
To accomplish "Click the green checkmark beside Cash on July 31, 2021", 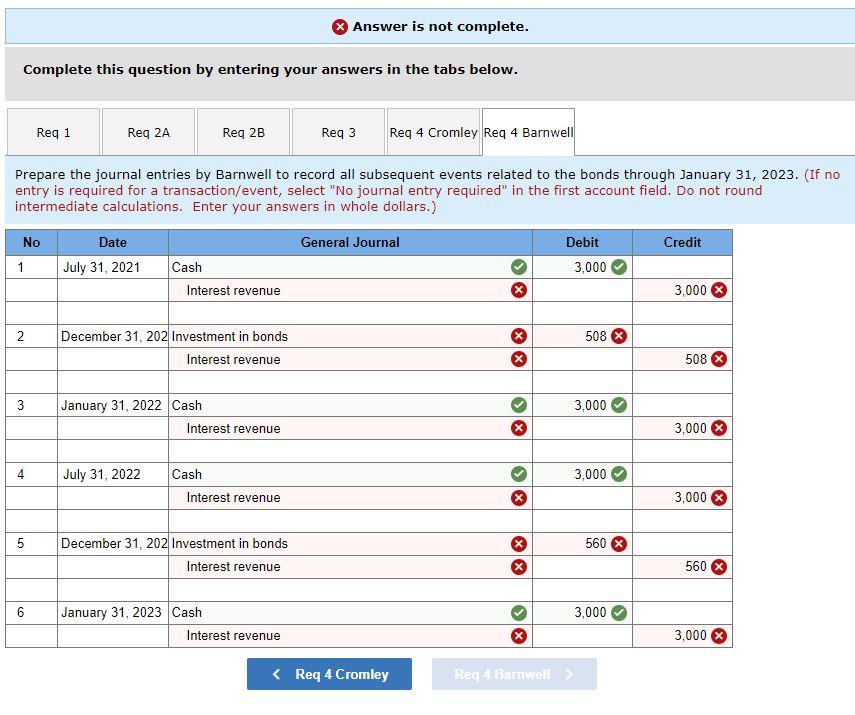I will click(518, 267).
